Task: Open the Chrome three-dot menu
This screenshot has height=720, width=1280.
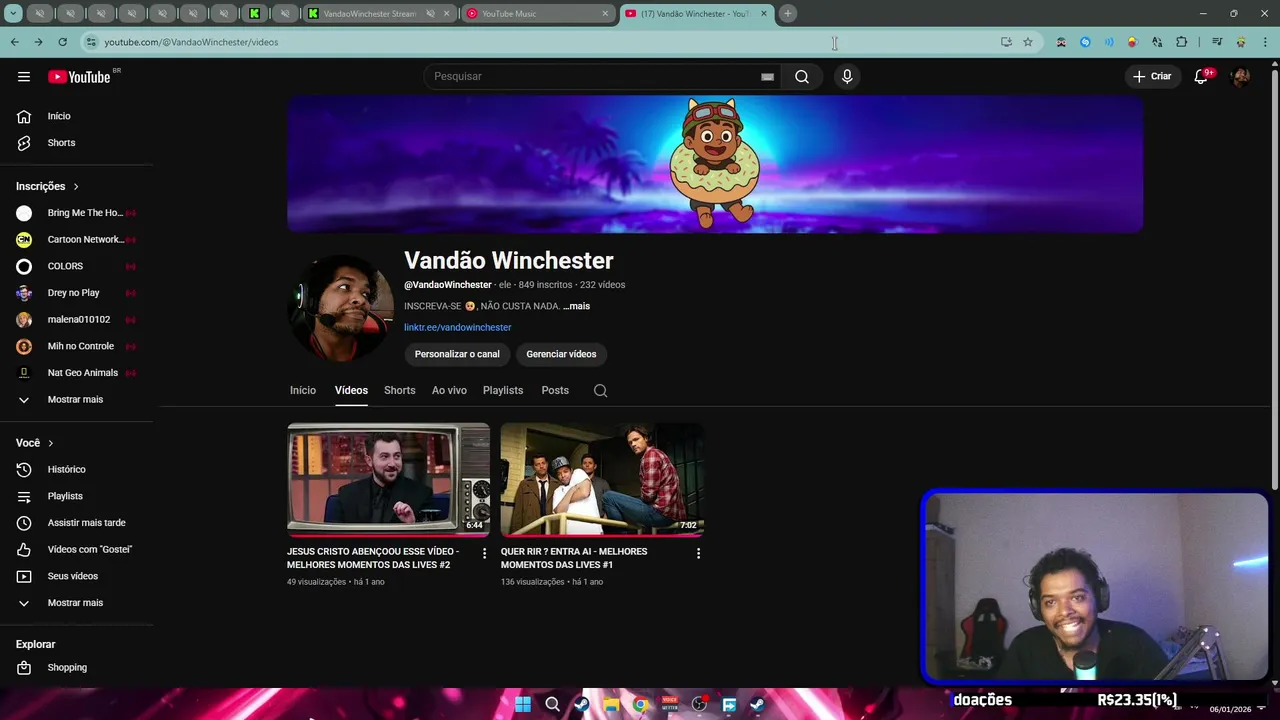Action: [x=1265, y=42]
